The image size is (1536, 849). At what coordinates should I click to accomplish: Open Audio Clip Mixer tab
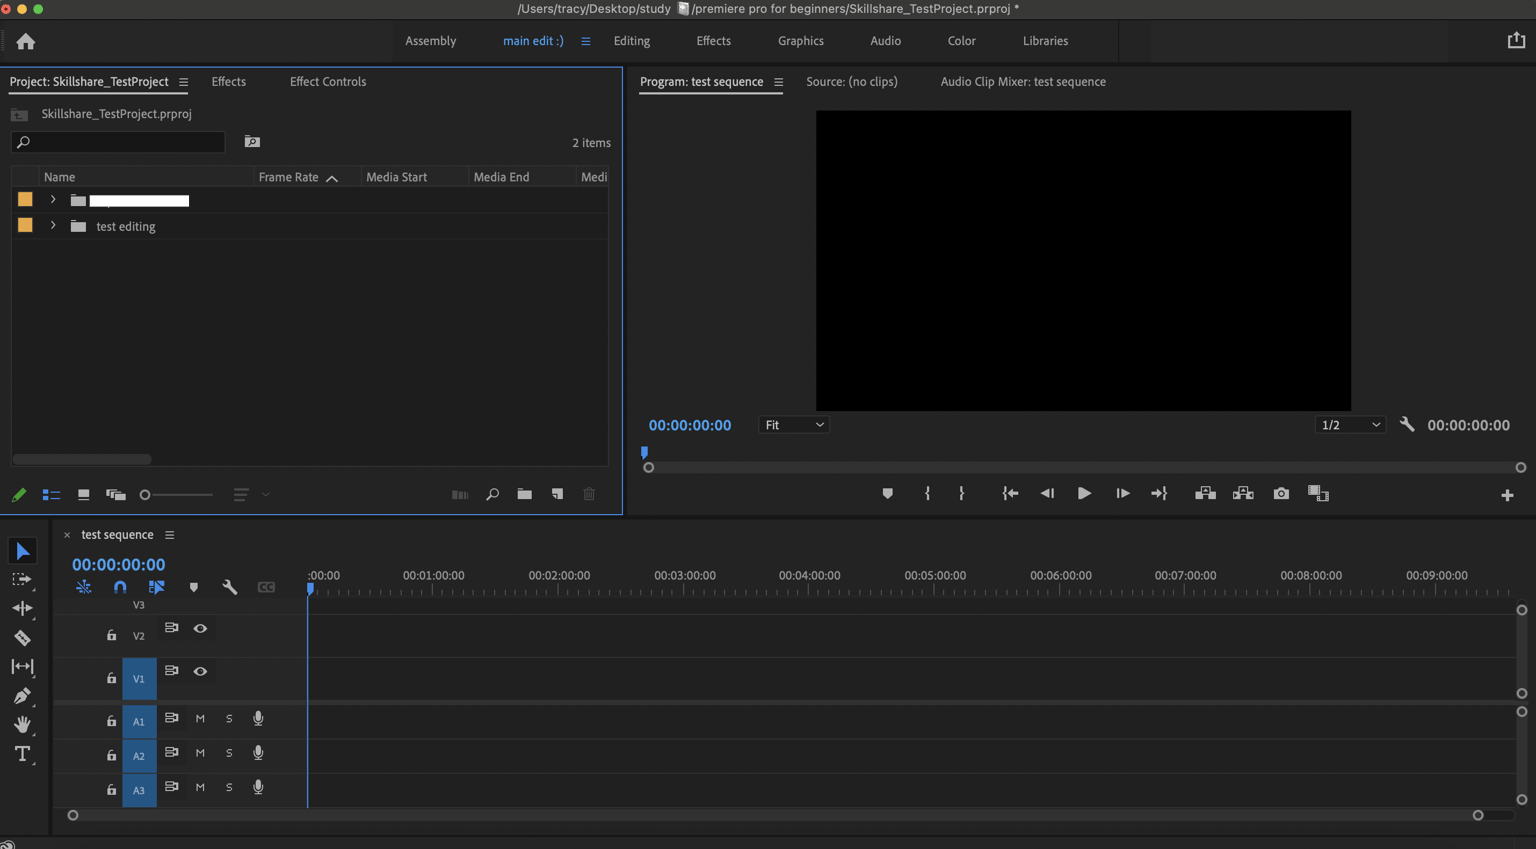point(1023,82)
